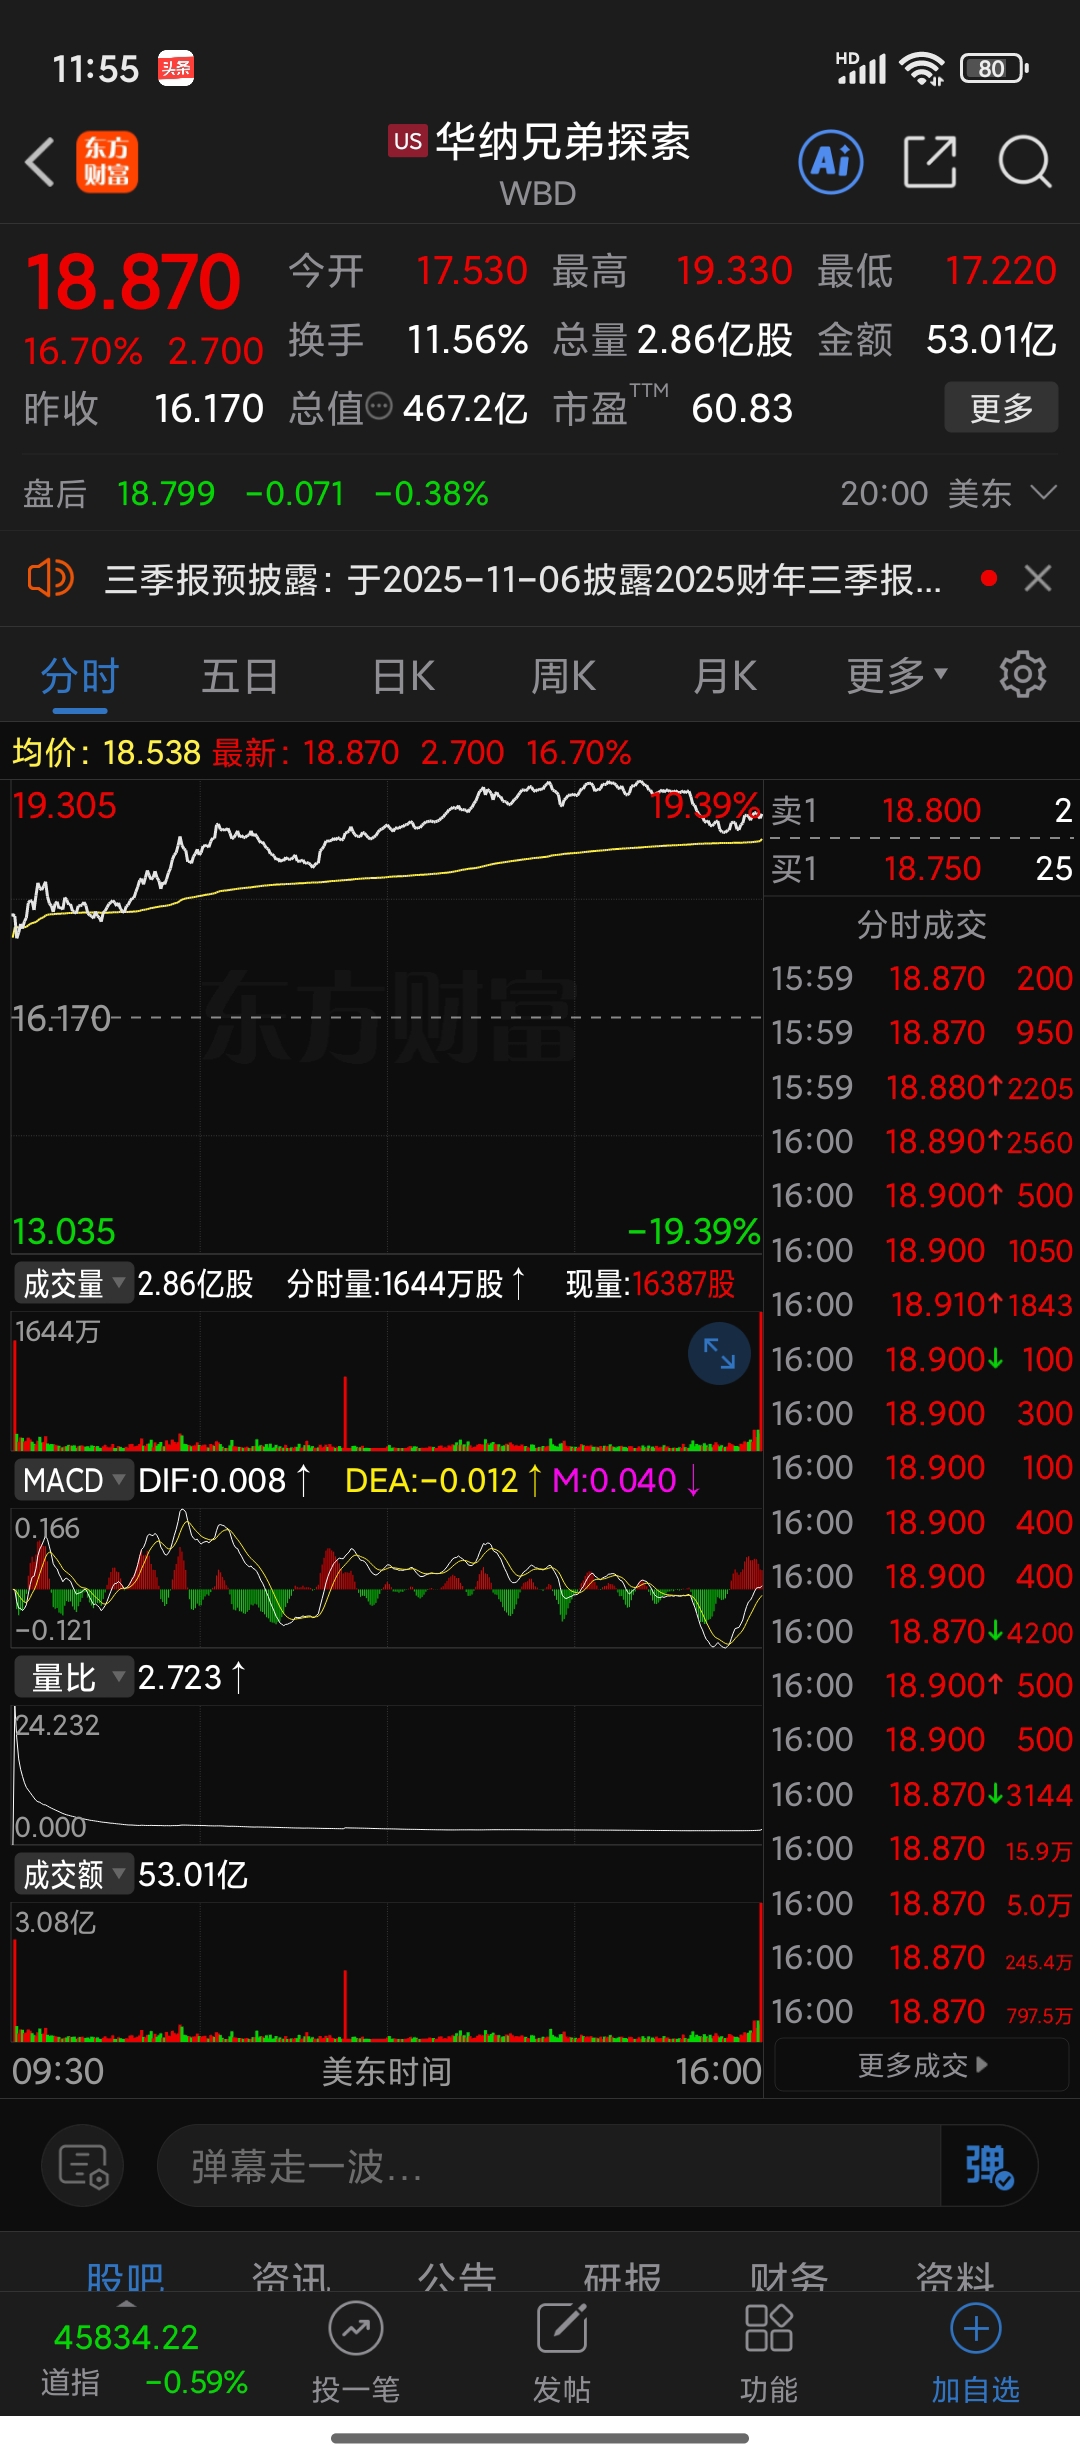The image size is (1080, 2460).
Task: Tap the MACD indicator chart
Action: pos(386,1578)
